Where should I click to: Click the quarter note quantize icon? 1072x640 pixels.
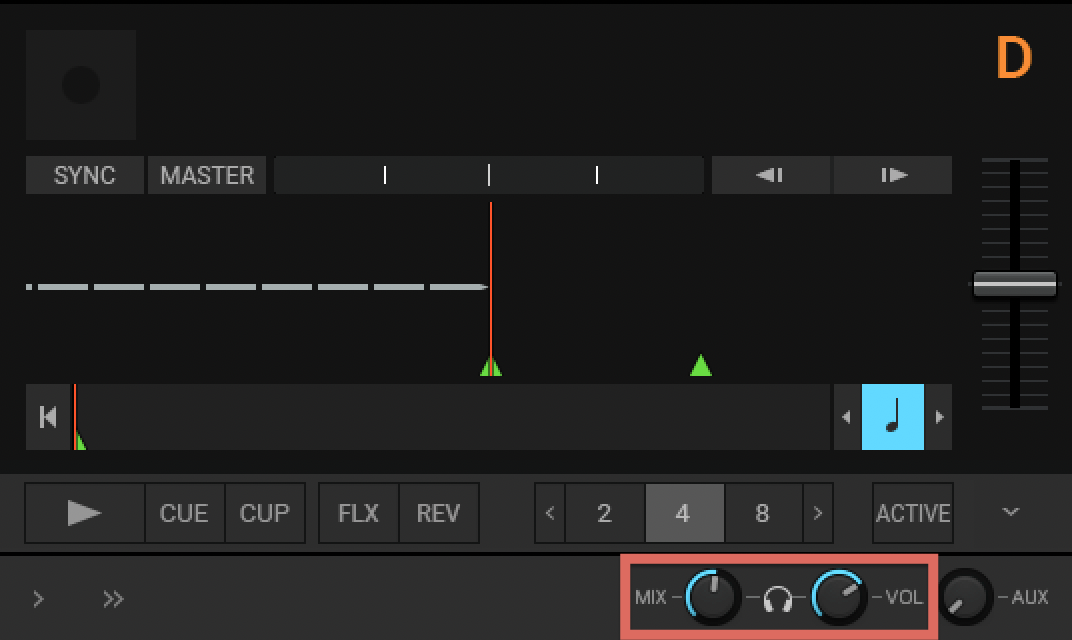tap(892, 417)
